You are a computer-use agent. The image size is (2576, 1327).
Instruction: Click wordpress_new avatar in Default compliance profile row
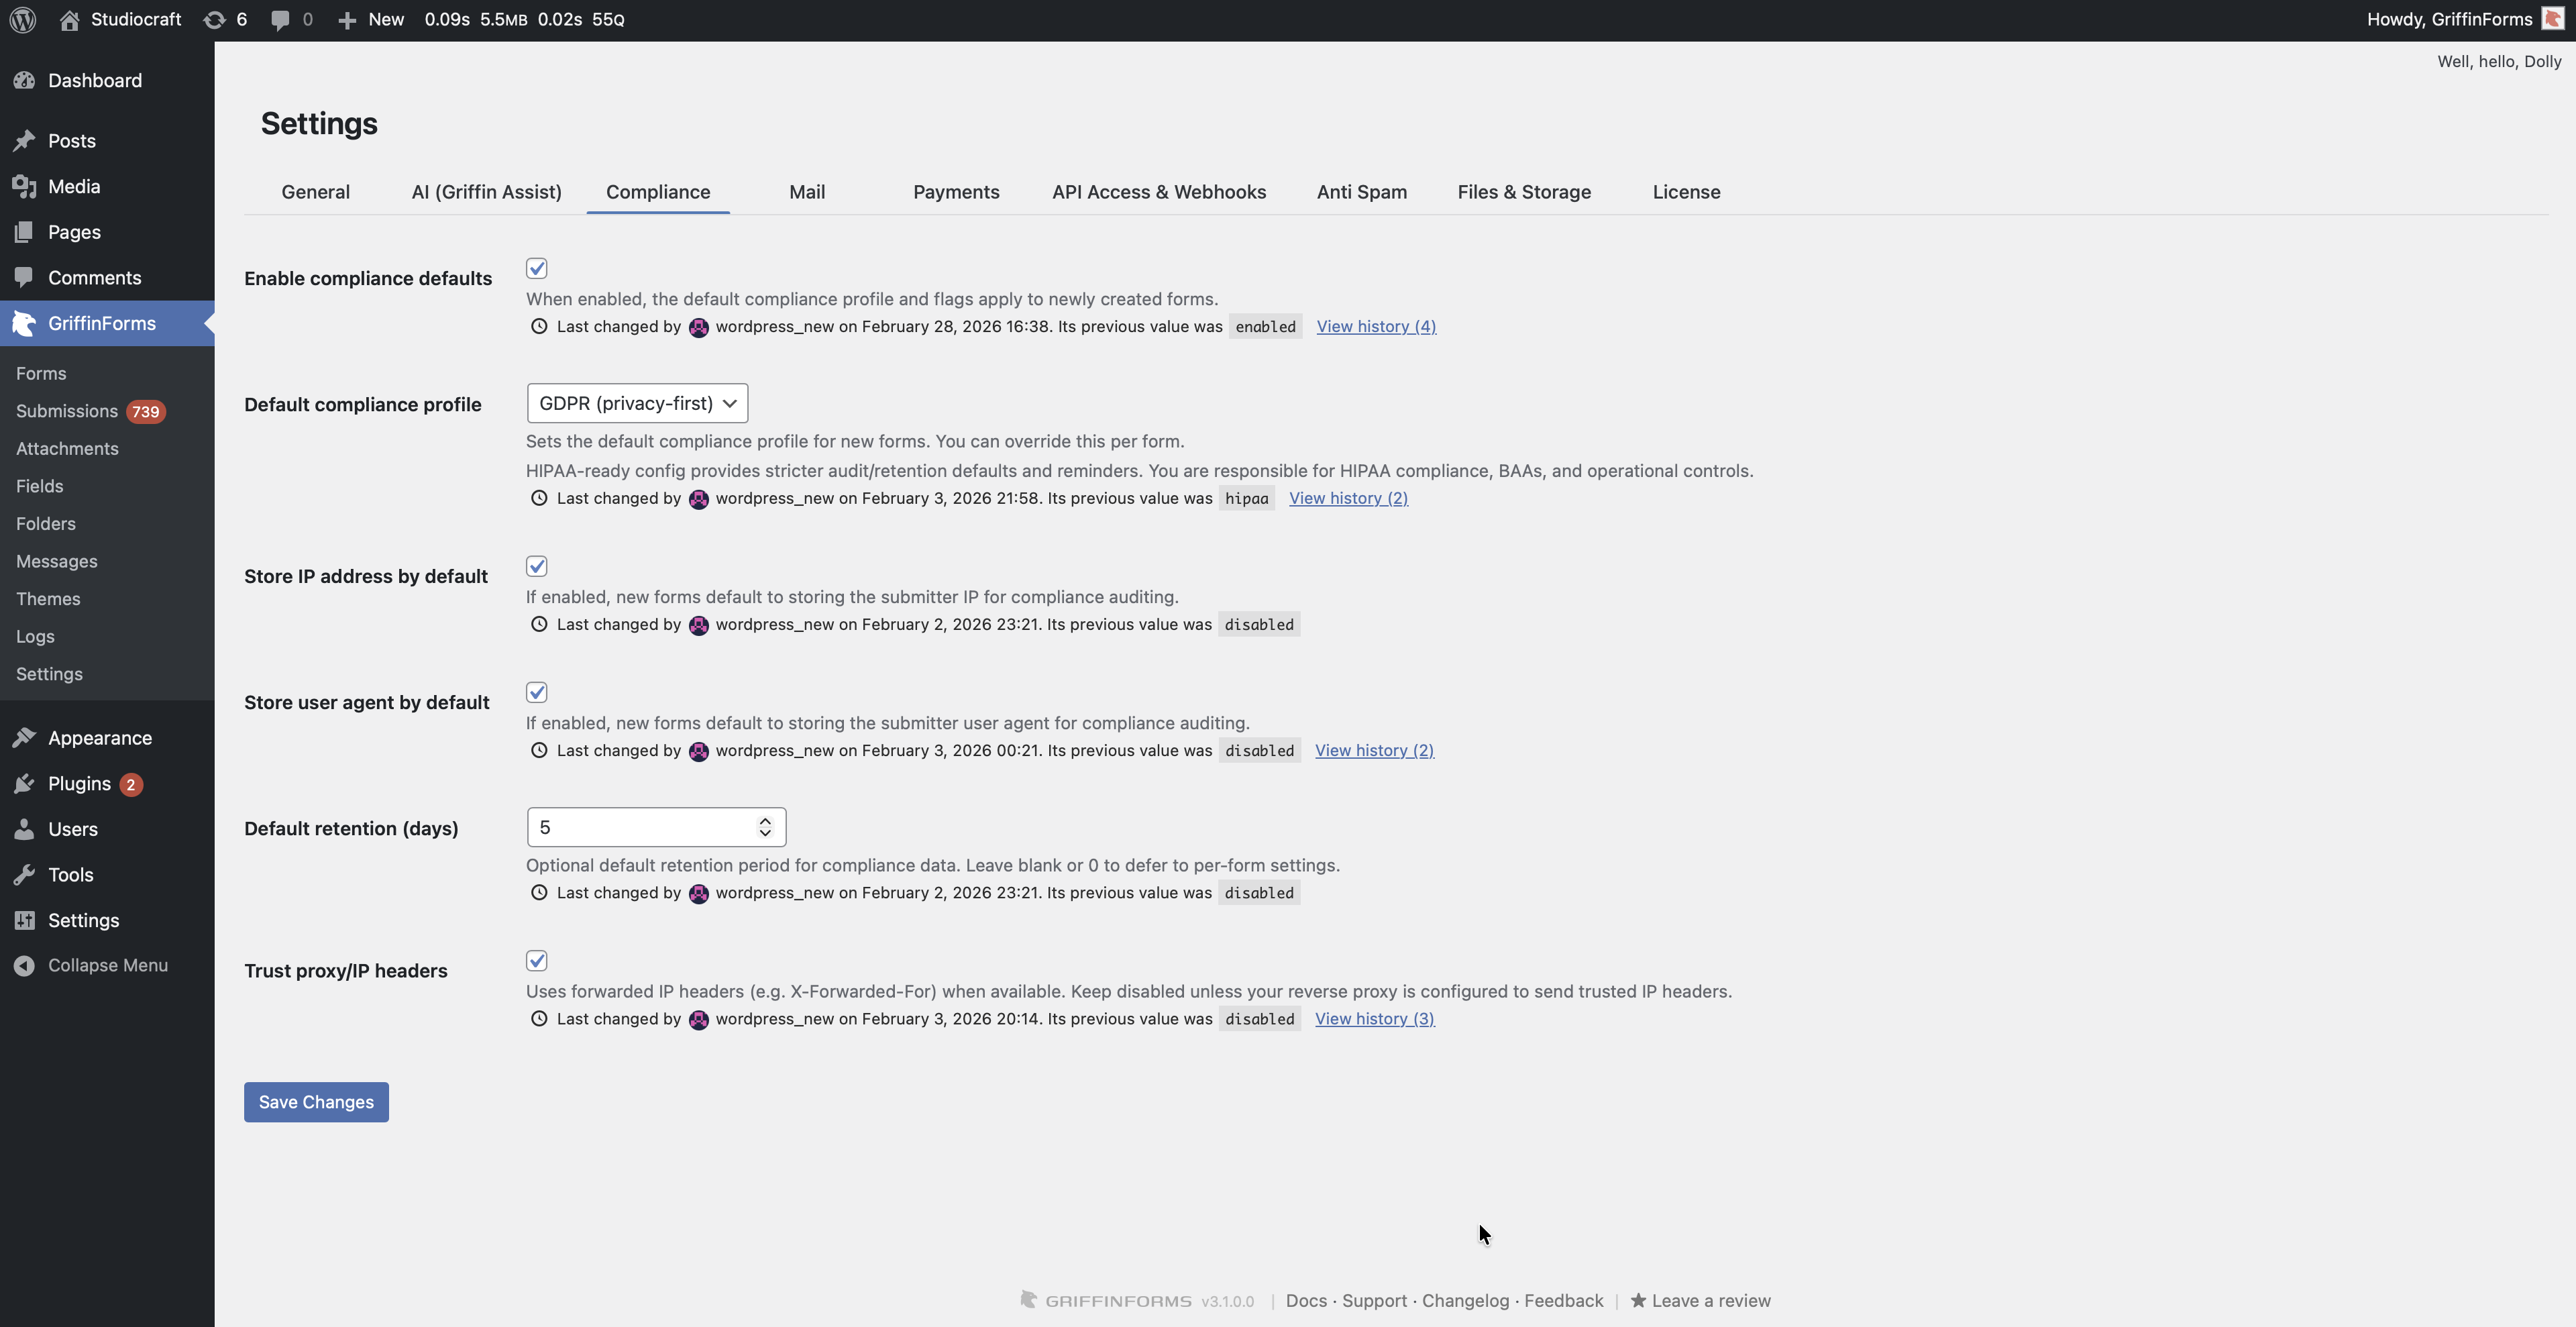(x=699, y=499)
